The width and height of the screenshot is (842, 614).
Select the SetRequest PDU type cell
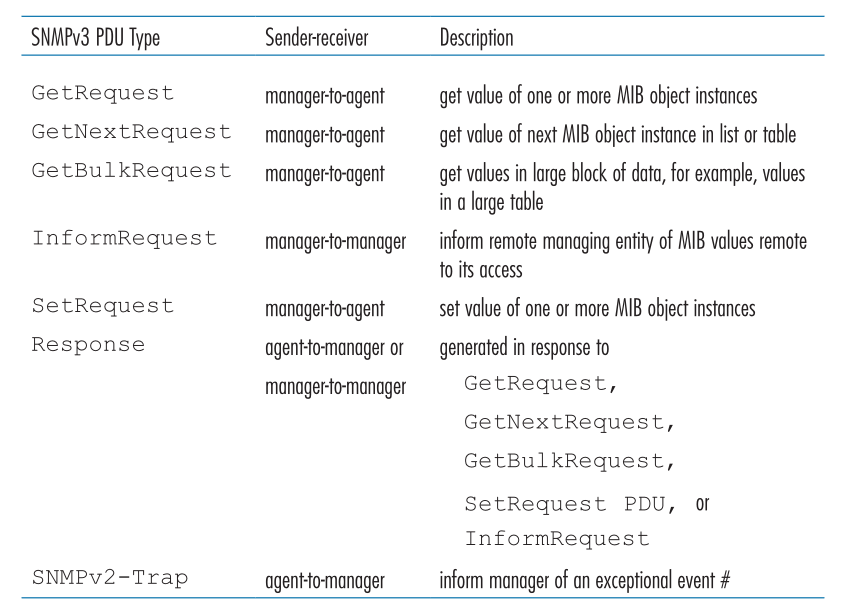(x=103, y=306)
